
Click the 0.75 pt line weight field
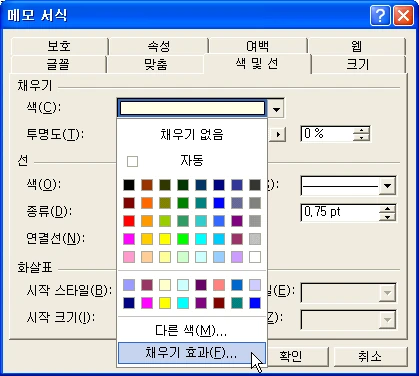click(x=340, y=212)
